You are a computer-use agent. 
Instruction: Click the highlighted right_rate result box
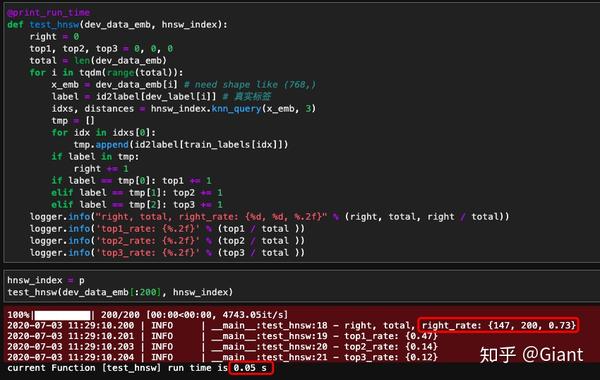[x=498, y=325]
